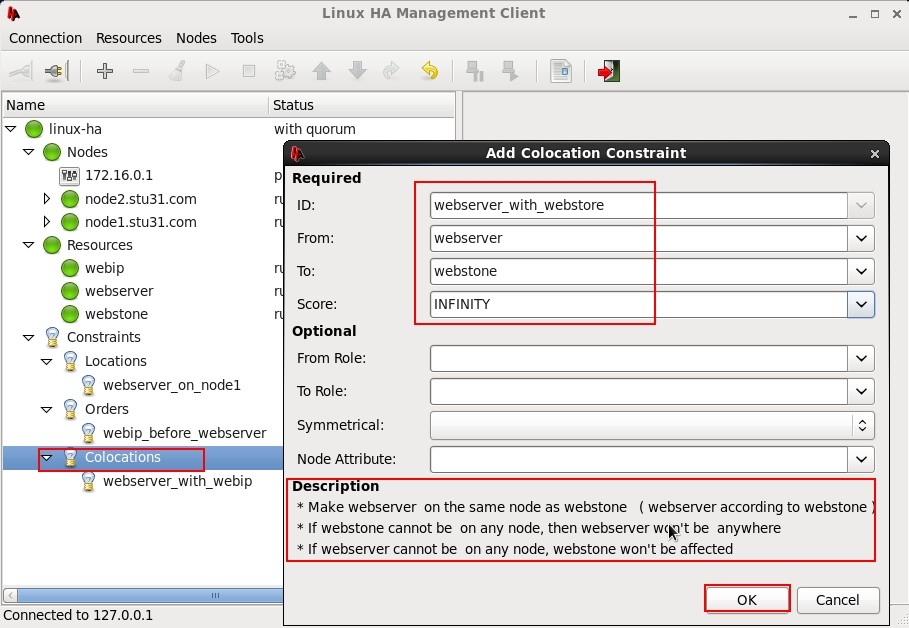Click the Symmetrical field spinner arrows

(x=863, y=426)
